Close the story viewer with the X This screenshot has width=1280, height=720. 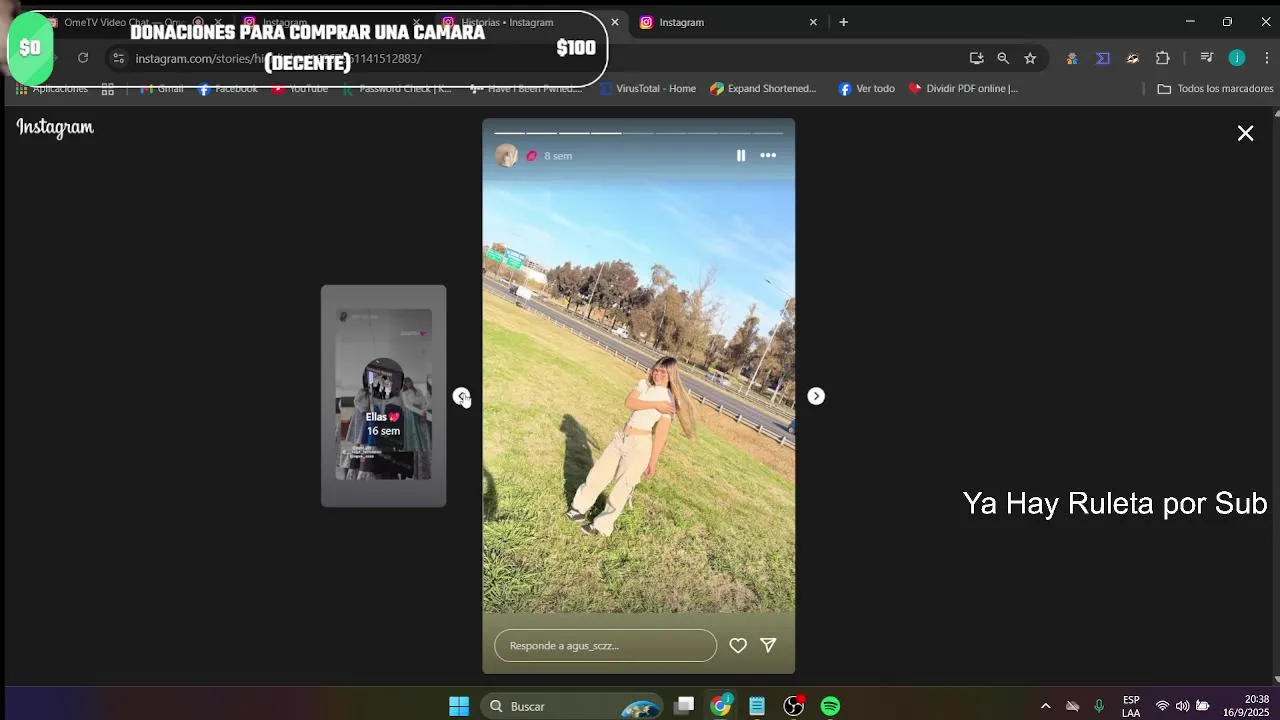click(x=1245, y=133)
